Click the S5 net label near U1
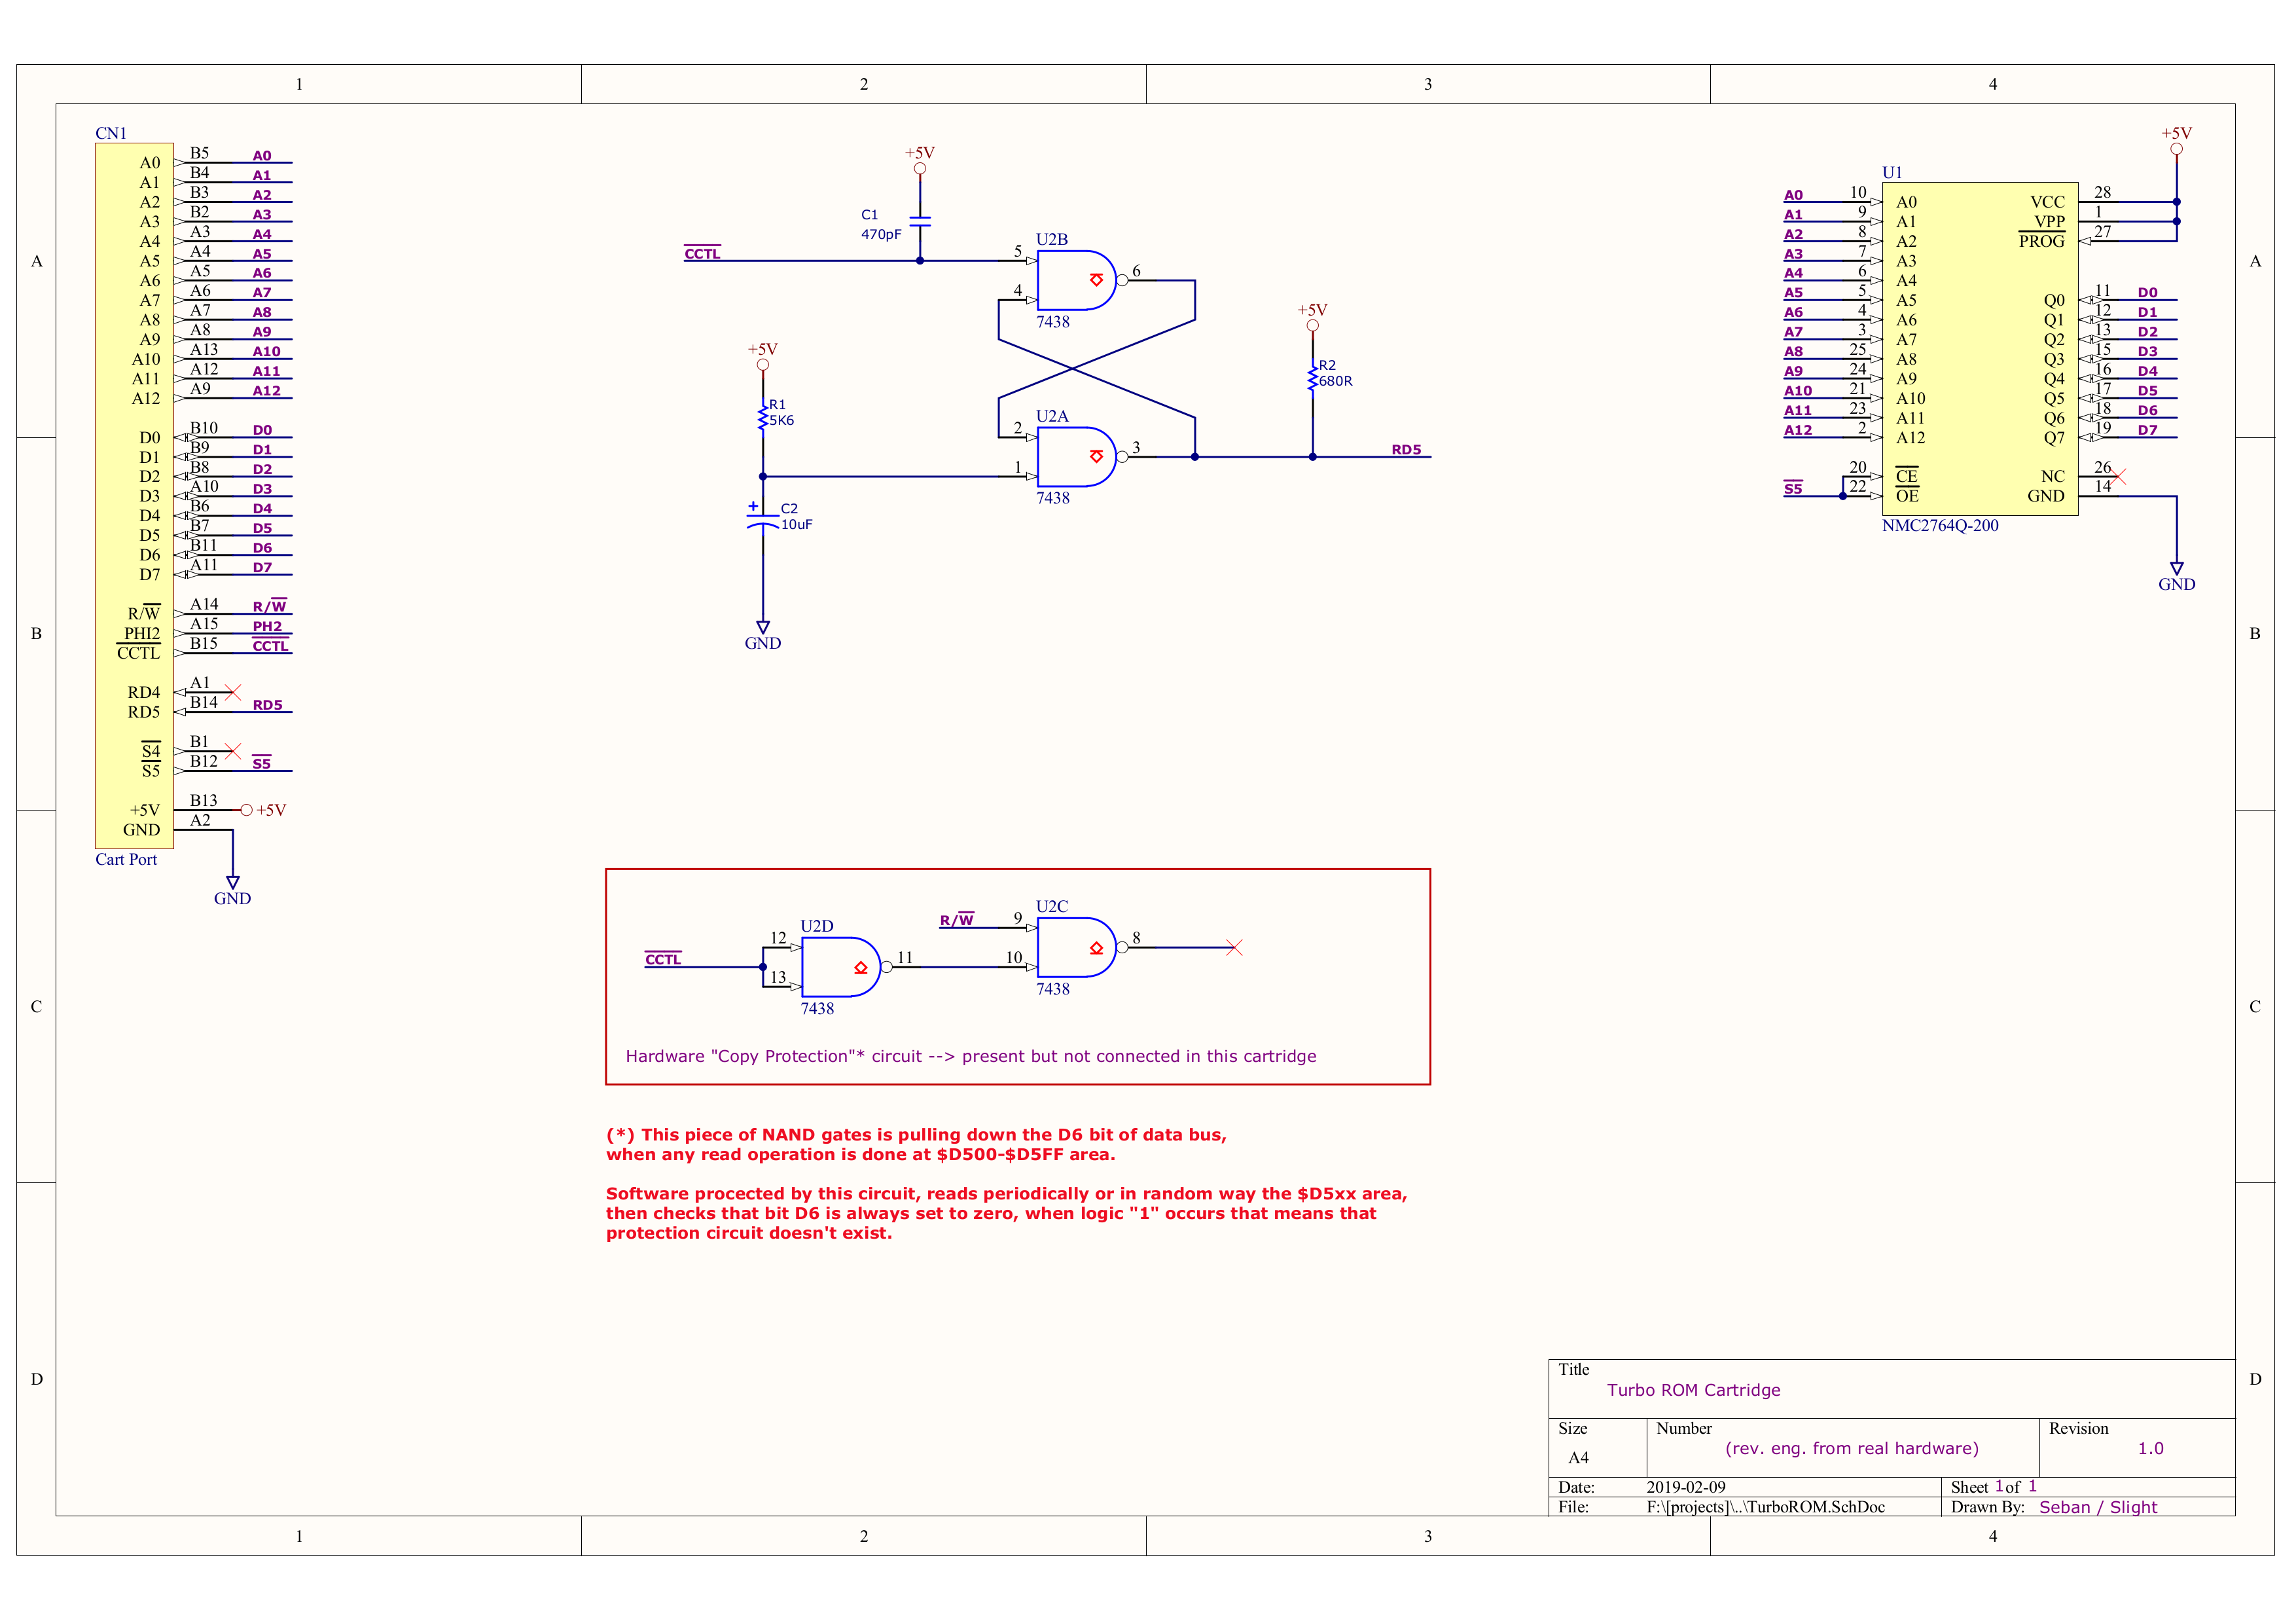 [x=1793, y=489]
